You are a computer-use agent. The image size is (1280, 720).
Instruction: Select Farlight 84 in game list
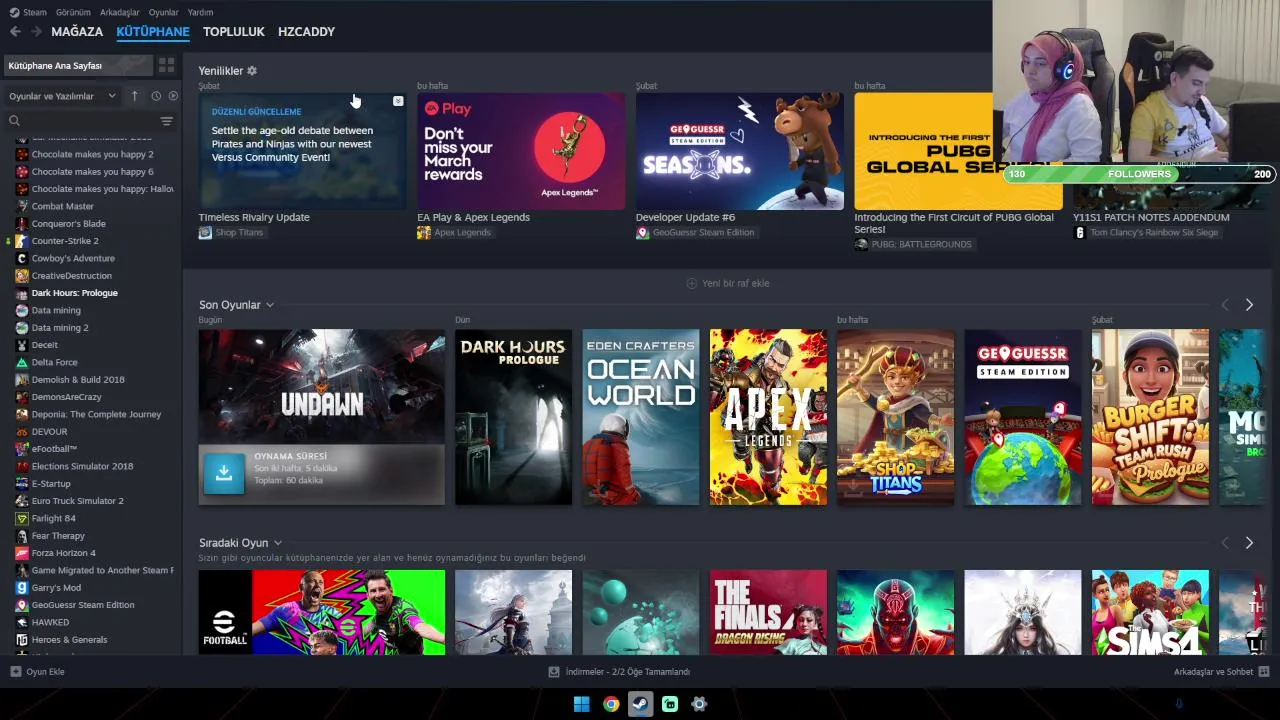pos(53,518)
